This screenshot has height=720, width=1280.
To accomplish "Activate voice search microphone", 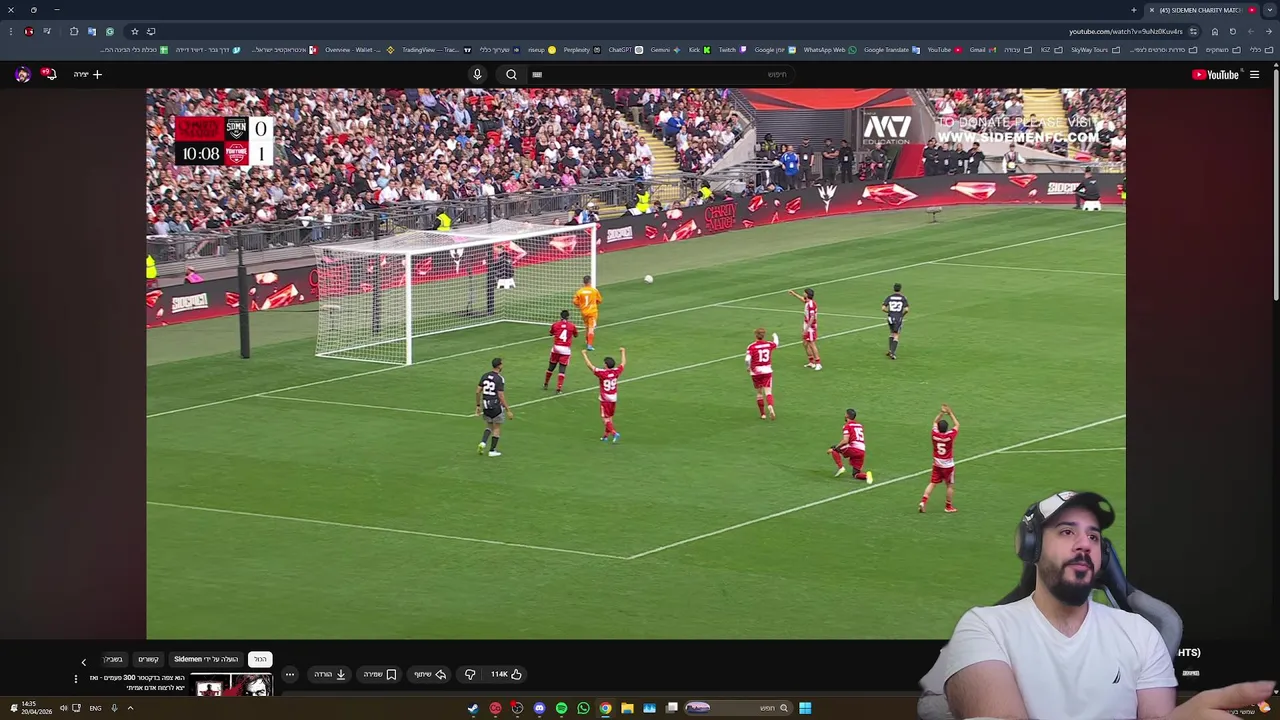I will [x=477, y=74].
